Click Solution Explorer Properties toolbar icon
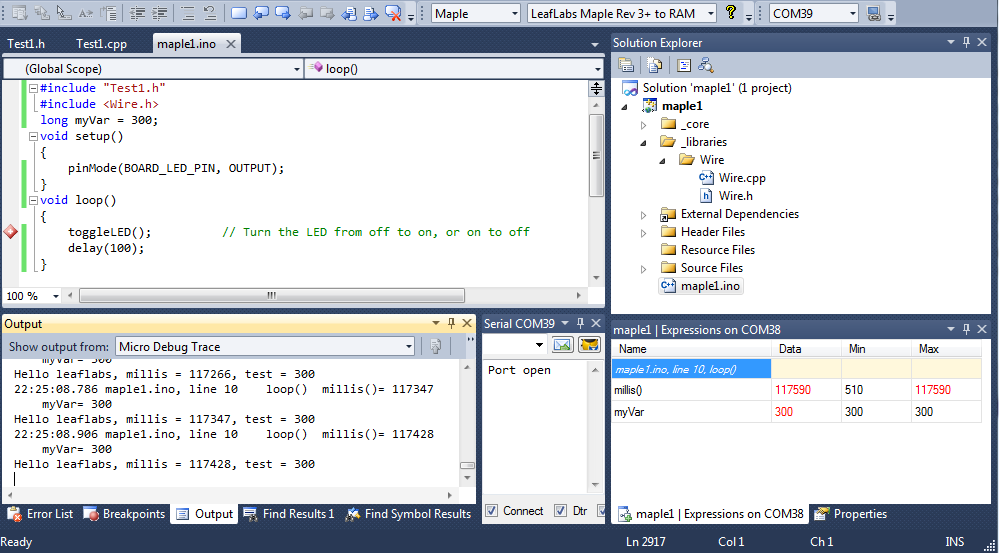Viewport: 999px width, 553px height. [x=626, y=64]
